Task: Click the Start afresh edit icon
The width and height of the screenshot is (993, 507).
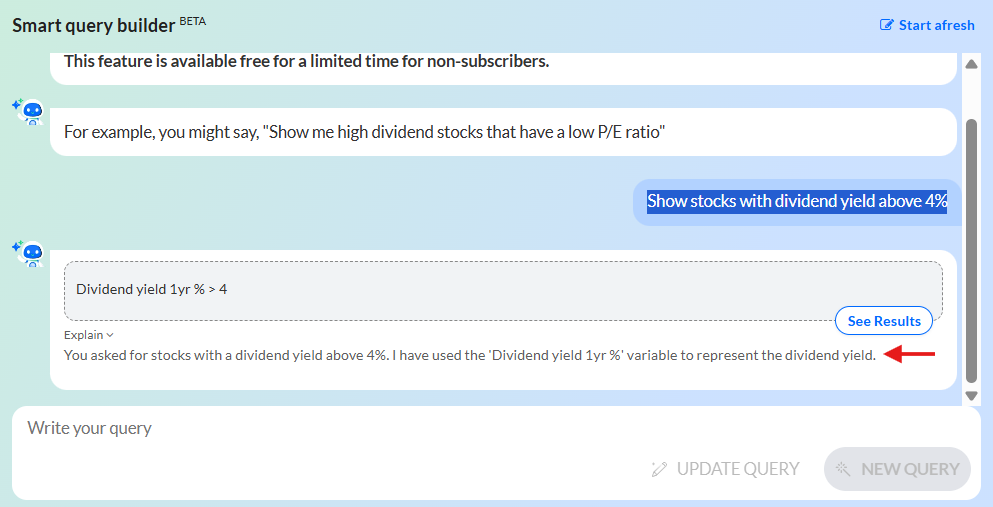Action: point(887,25)
